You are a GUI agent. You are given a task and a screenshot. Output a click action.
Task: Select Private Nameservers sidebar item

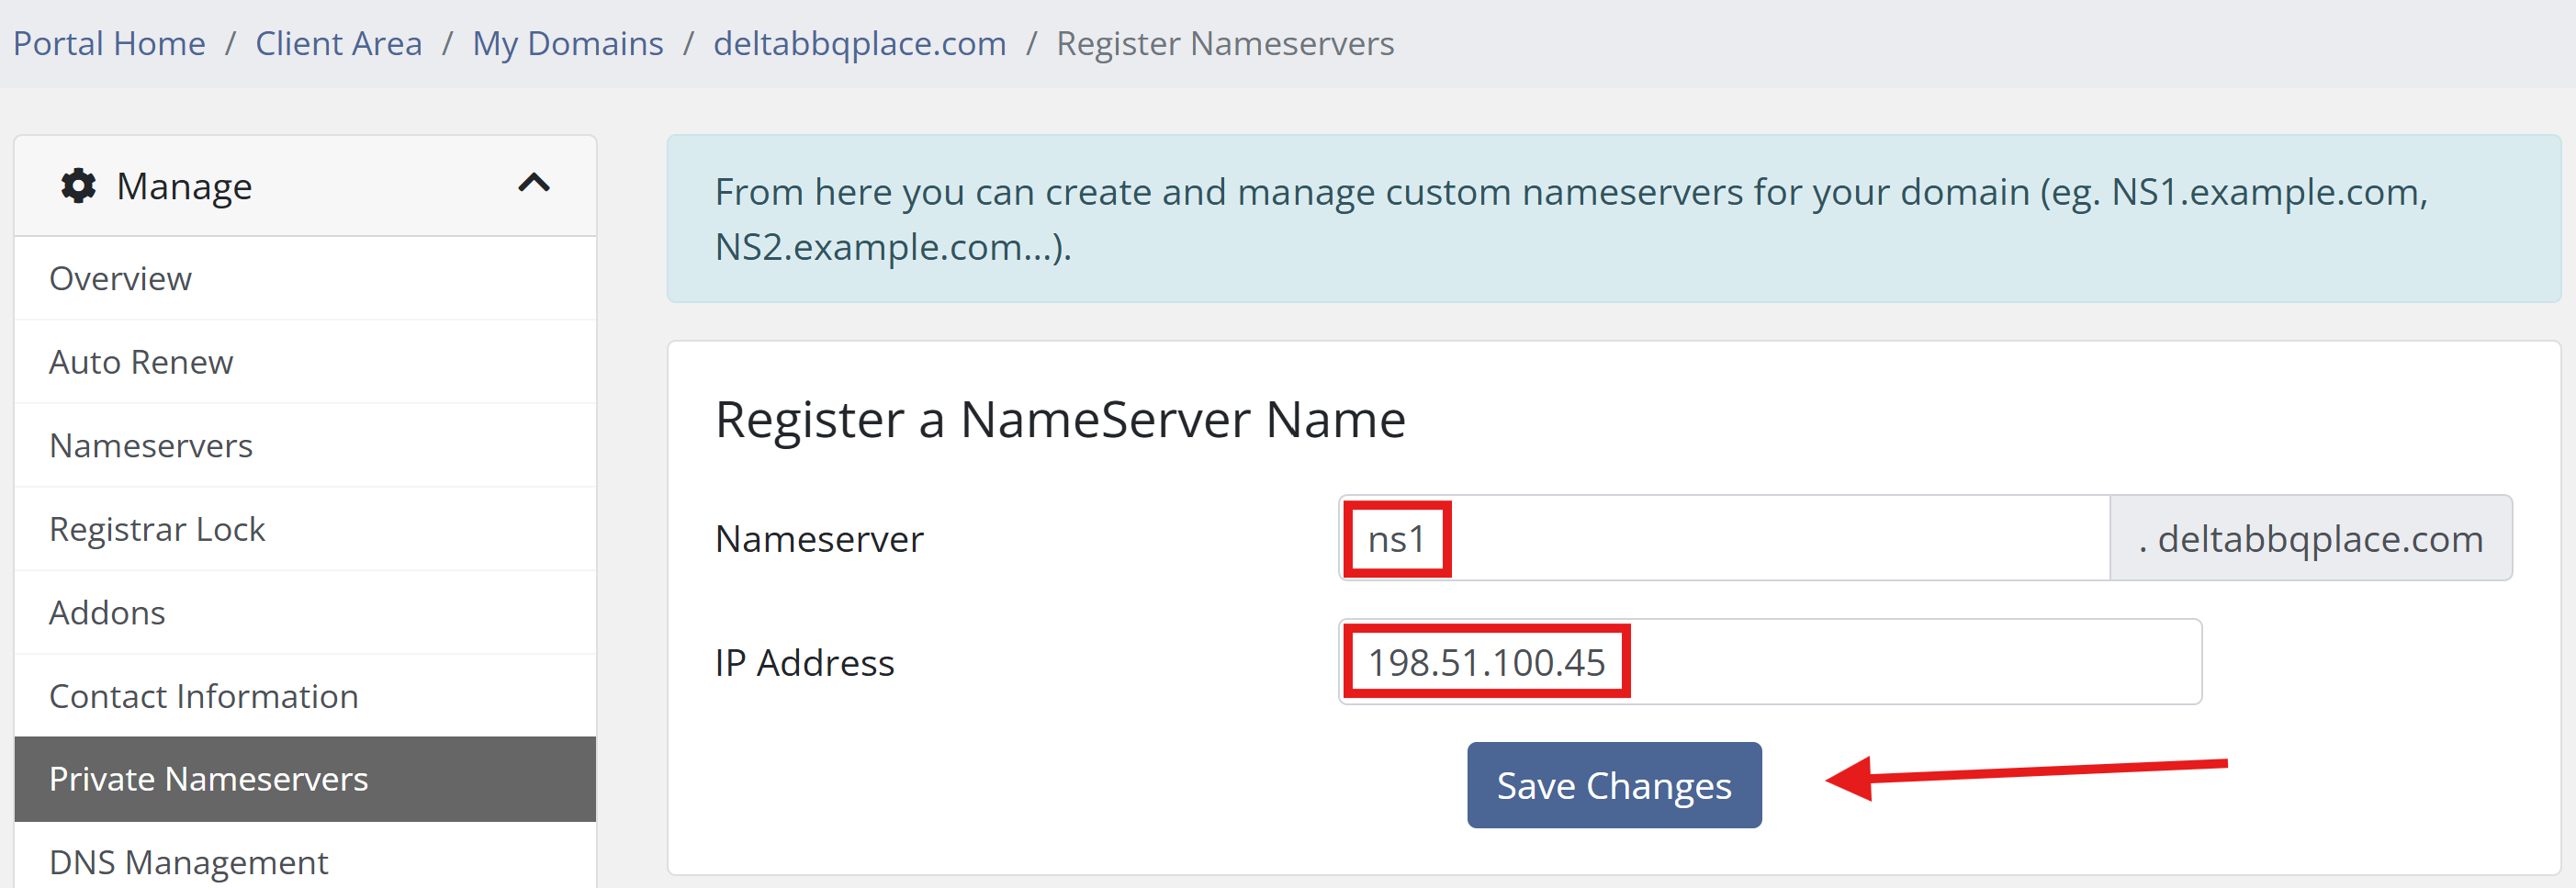click(x=208, y=779)
